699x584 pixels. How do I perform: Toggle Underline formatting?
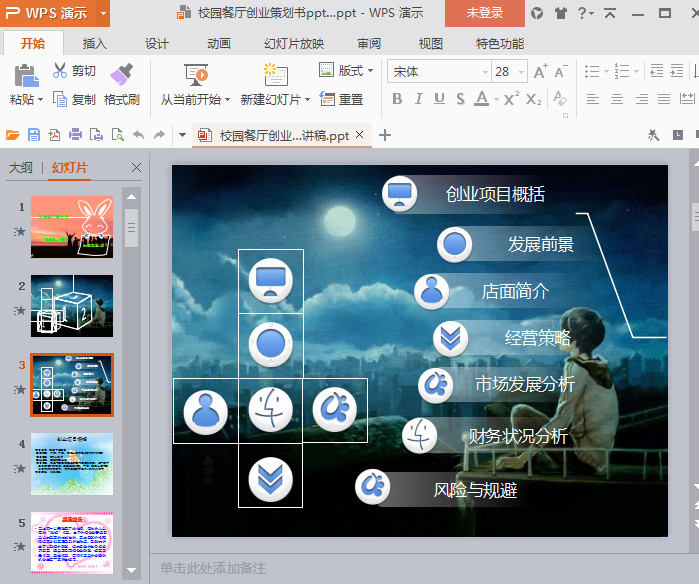coord(439,99)
